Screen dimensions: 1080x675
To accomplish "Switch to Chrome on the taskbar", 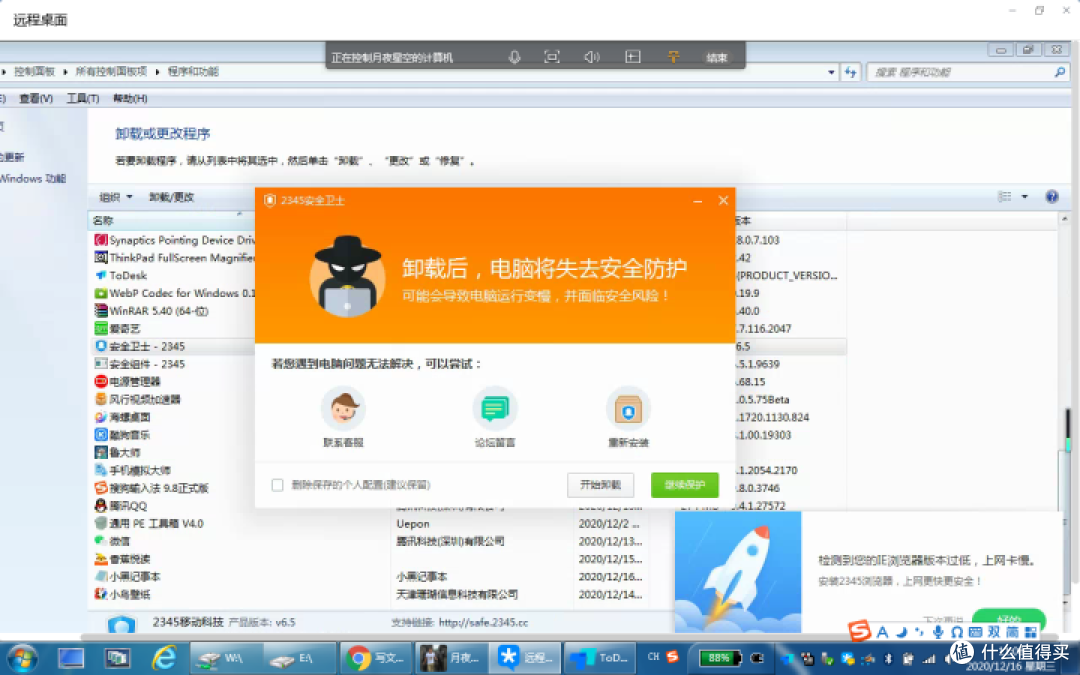I will point(375,658).
